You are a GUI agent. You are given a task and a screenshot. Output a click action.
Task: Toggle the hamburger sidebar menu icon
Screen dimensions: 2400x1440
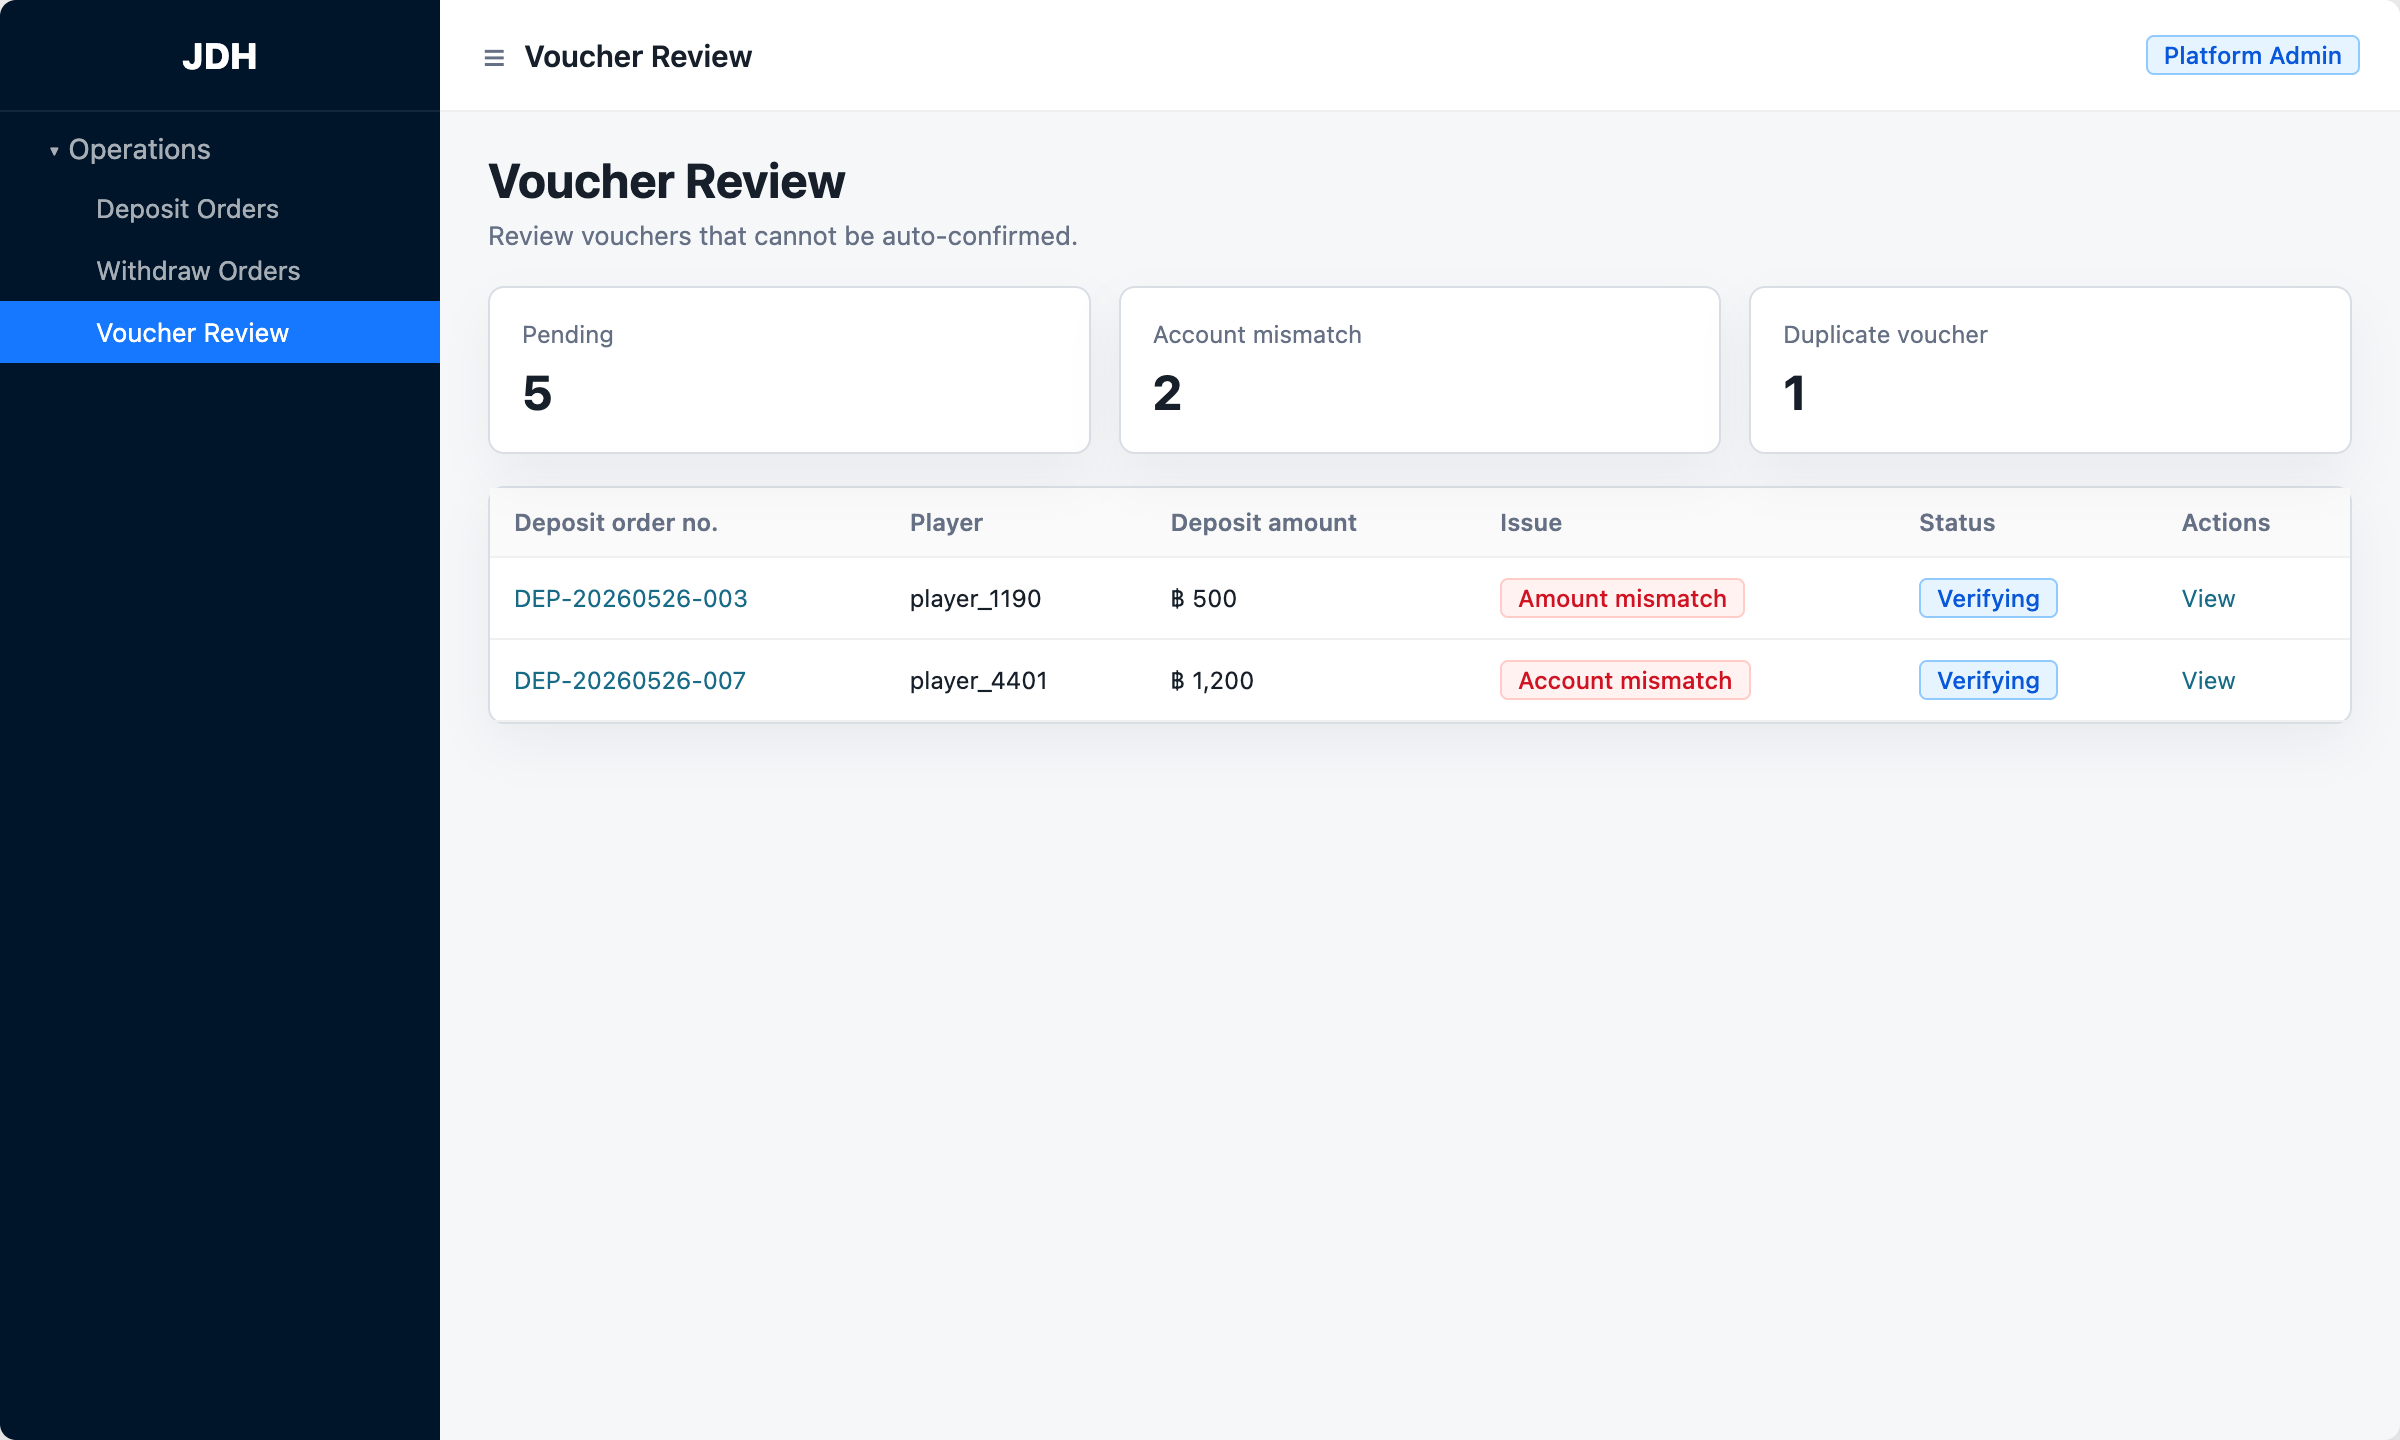(494, 58)
